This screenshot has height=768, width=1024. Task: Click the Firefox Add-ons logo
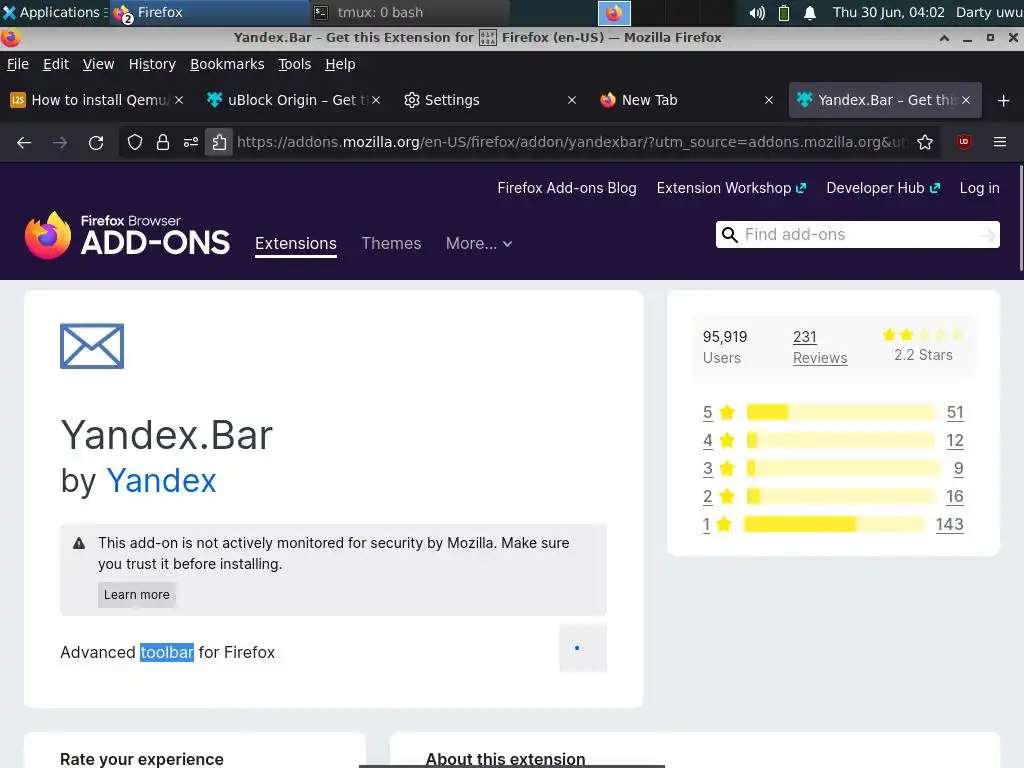point(127,235)
